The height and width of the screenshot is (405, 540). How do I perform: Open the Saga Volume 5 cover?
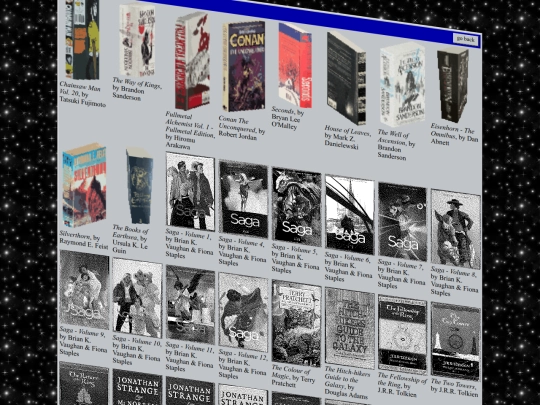(x=296, y=207)
